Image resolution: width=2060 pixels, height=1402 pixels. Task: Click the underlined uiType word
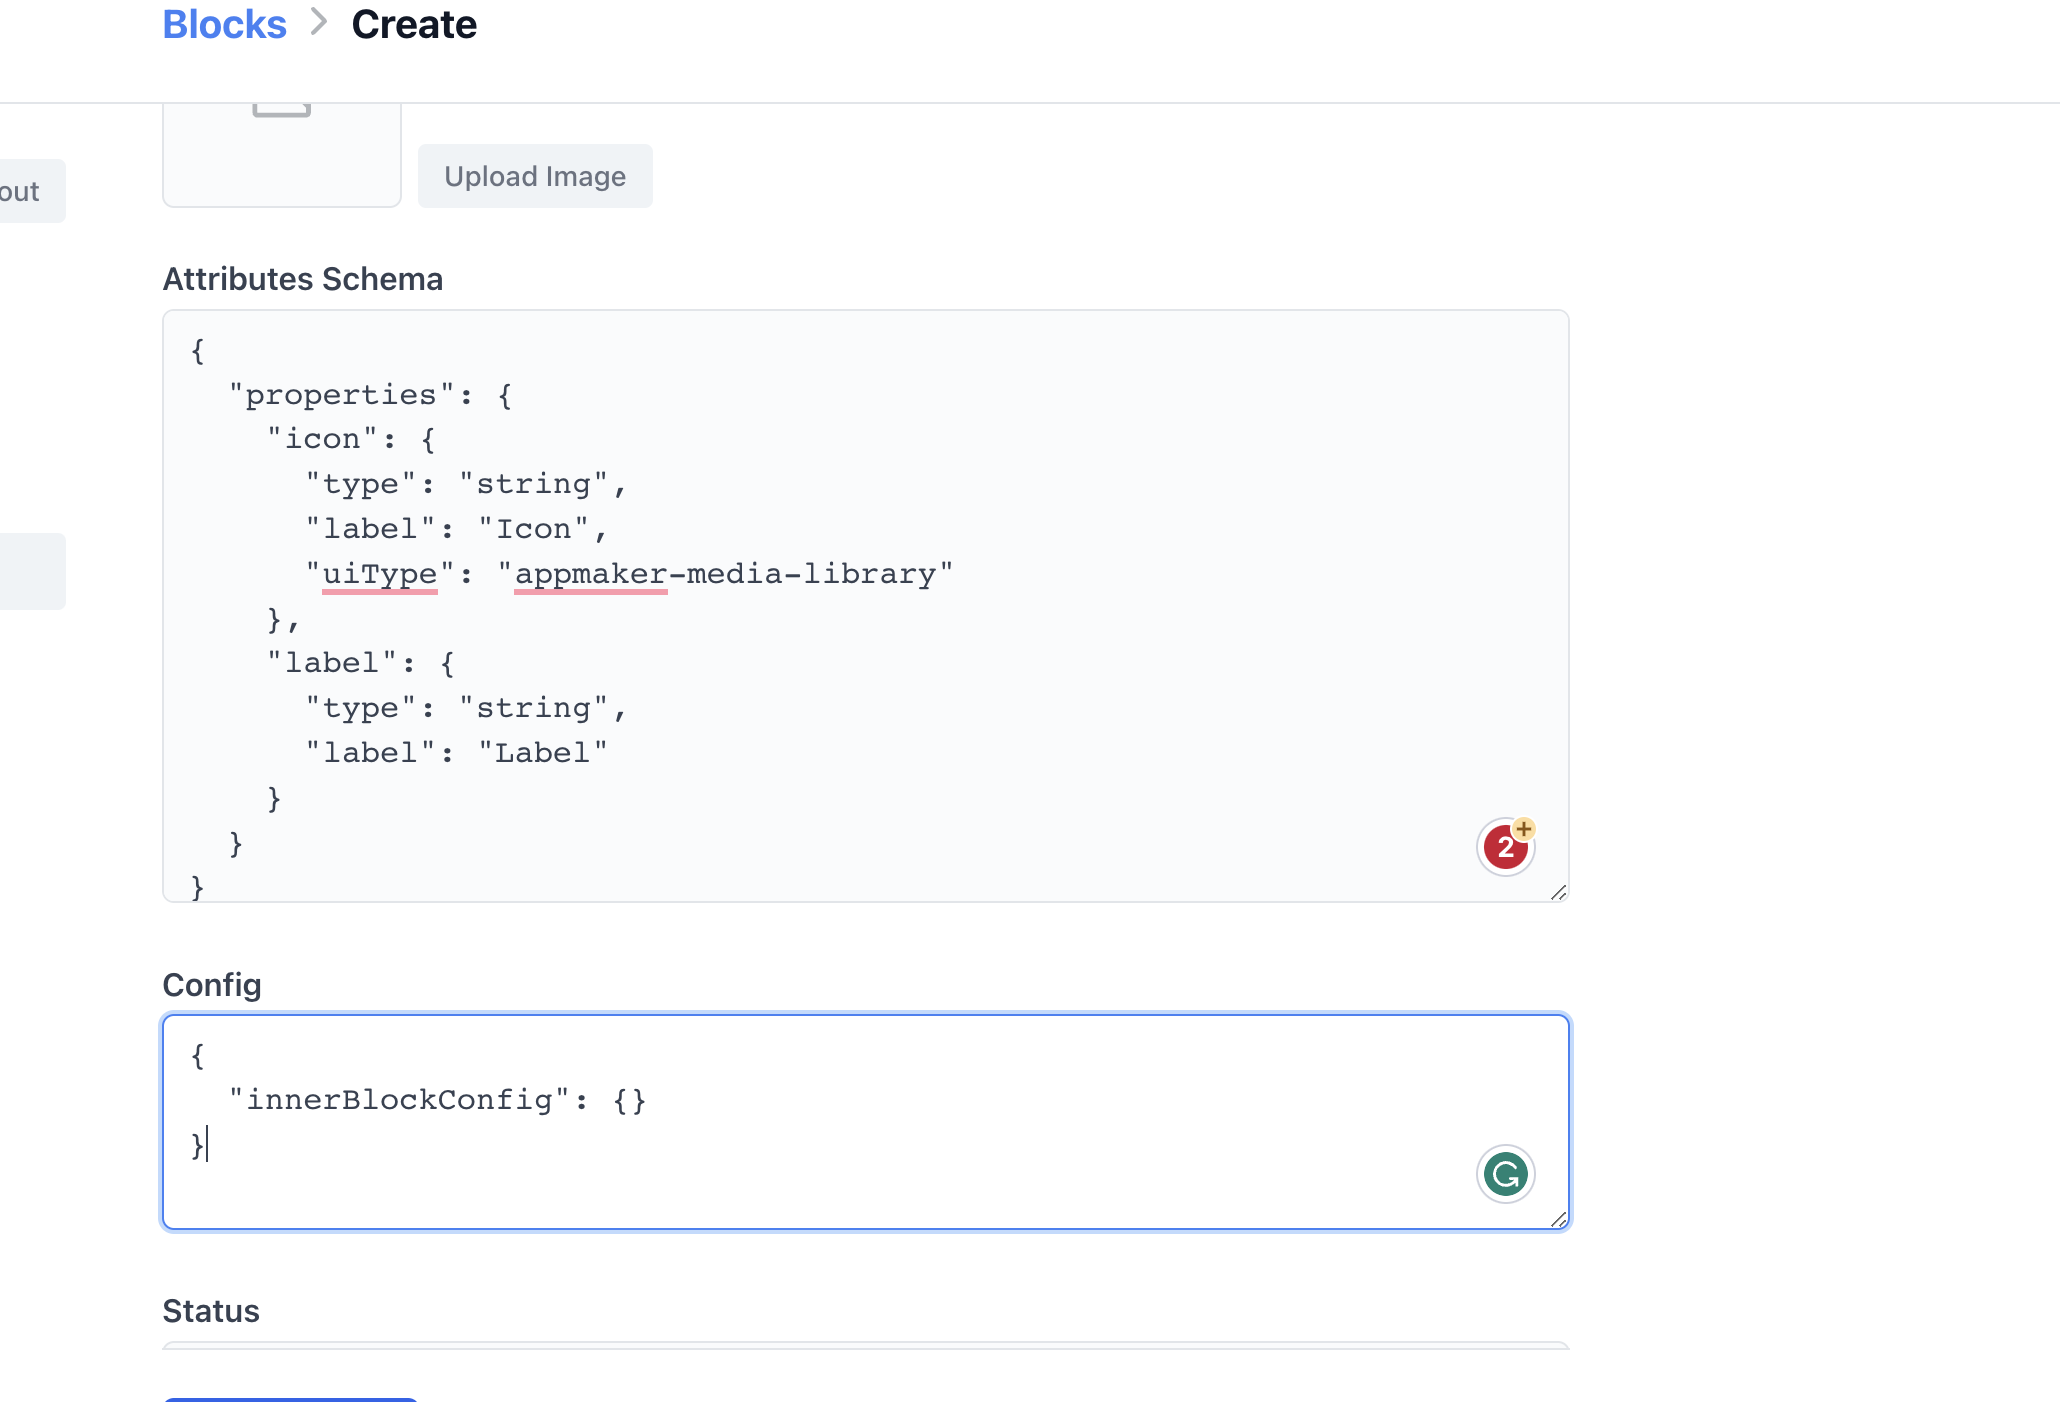pos(379,574)
